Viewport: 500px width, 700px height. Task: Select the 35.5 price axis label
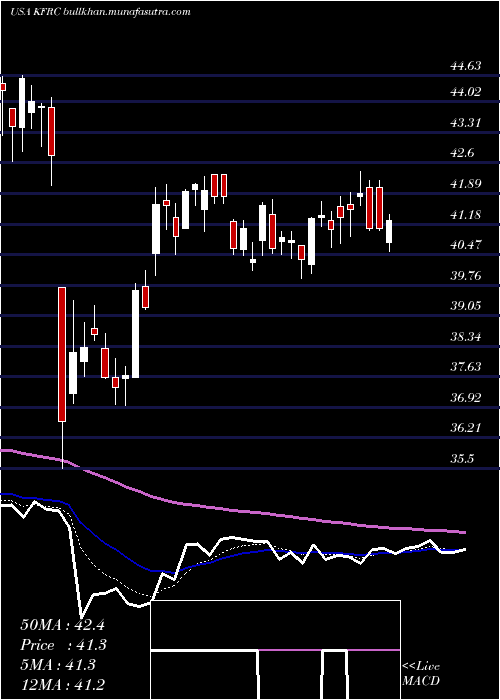(x=462, y=459)
